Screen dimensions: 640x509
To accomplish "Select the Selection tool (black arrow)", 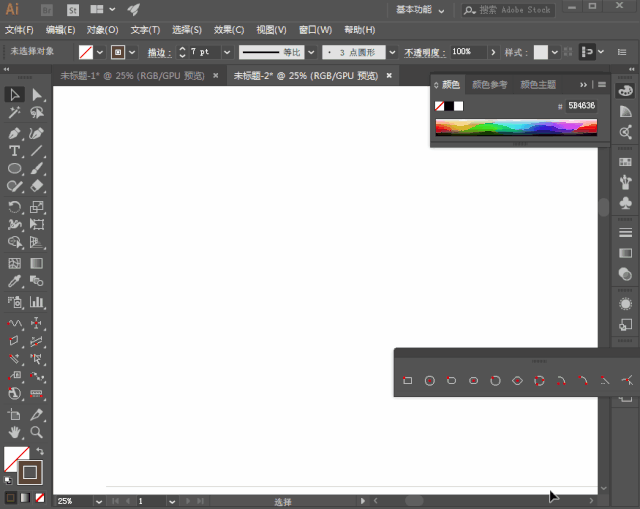I will [14, 94].
